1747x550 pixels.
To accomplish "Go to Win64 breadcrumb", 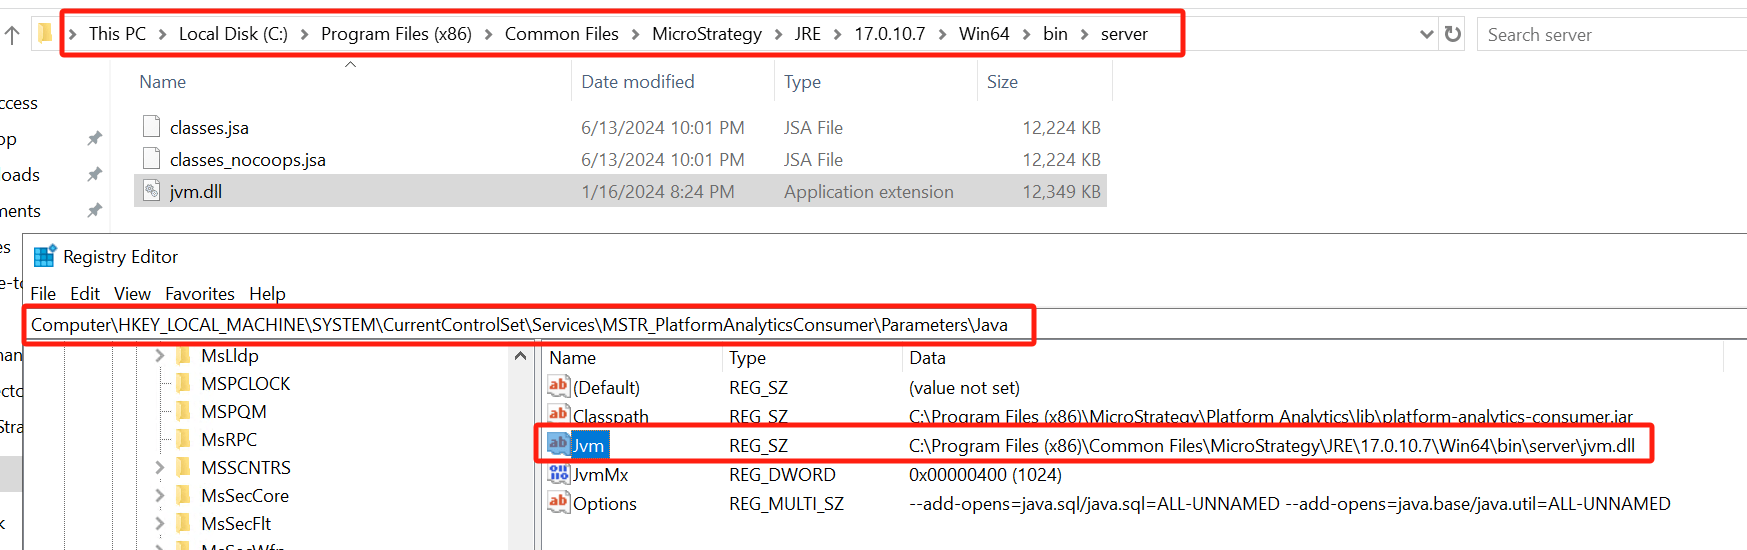I will coord(984,34).
